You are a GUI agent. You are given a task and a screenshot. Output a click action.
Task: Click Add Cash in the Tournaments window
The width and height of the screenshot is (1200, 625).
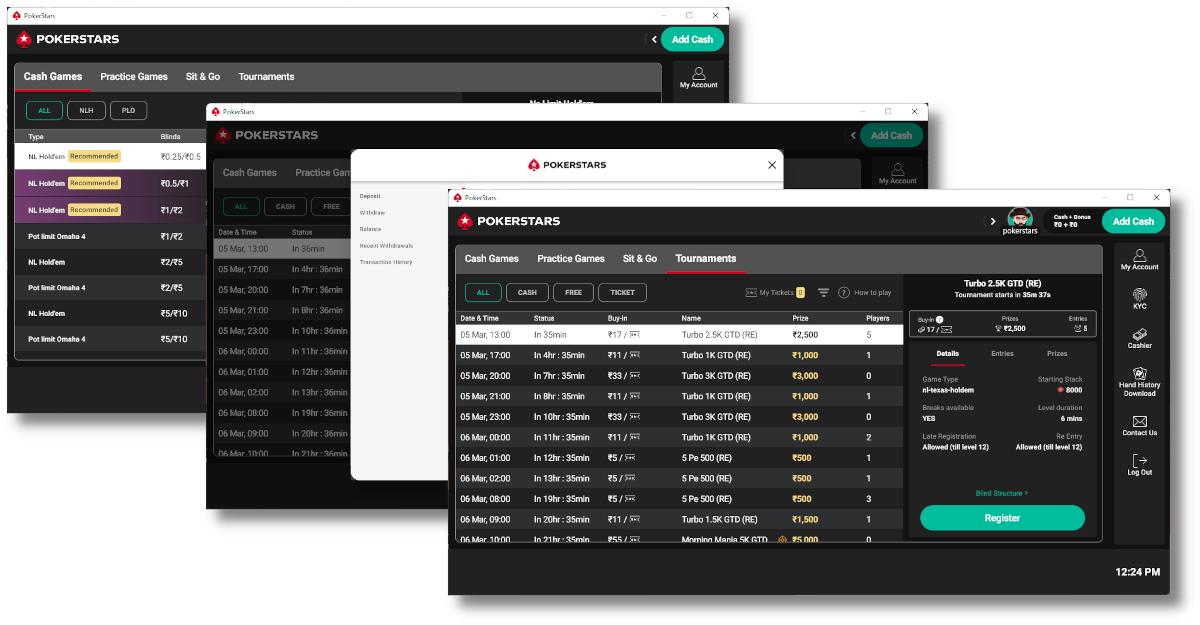[x=1133, y=221]
